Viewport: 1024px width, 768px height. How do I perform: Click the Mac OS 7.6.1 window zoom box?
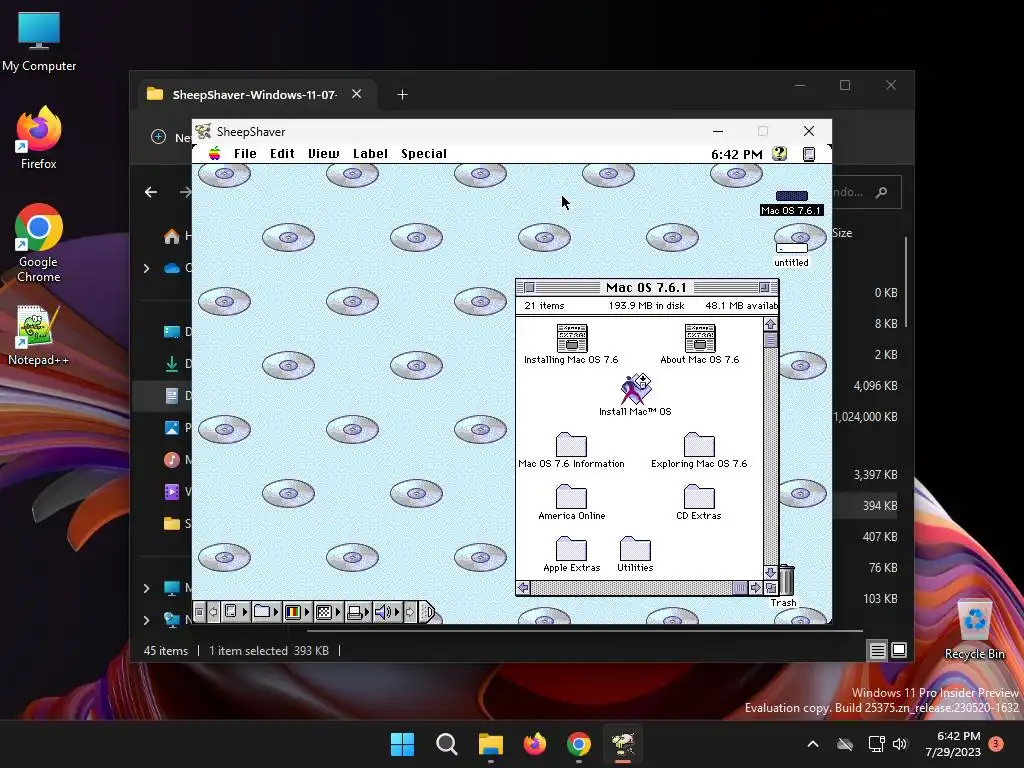click(x=764, y=287)
